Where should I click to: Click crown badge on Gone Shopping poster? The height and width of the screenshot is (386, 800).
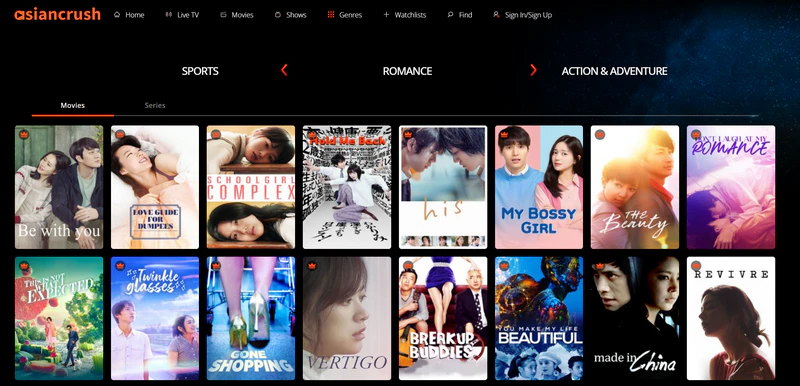click(216, 266)
